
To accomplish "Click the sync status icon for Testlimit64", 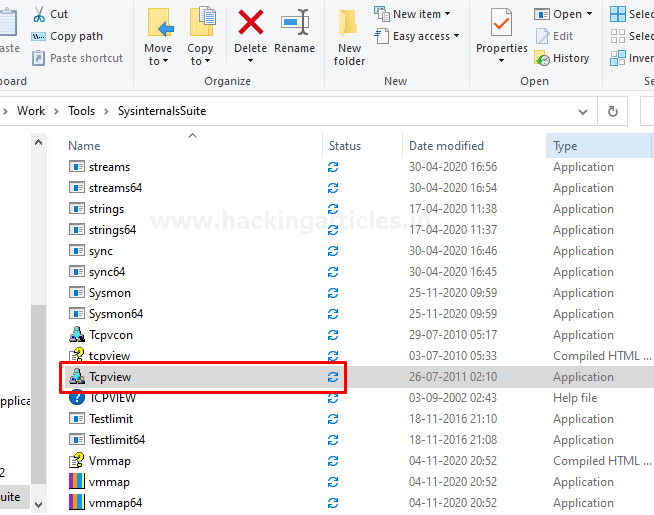I will point(333,440).
